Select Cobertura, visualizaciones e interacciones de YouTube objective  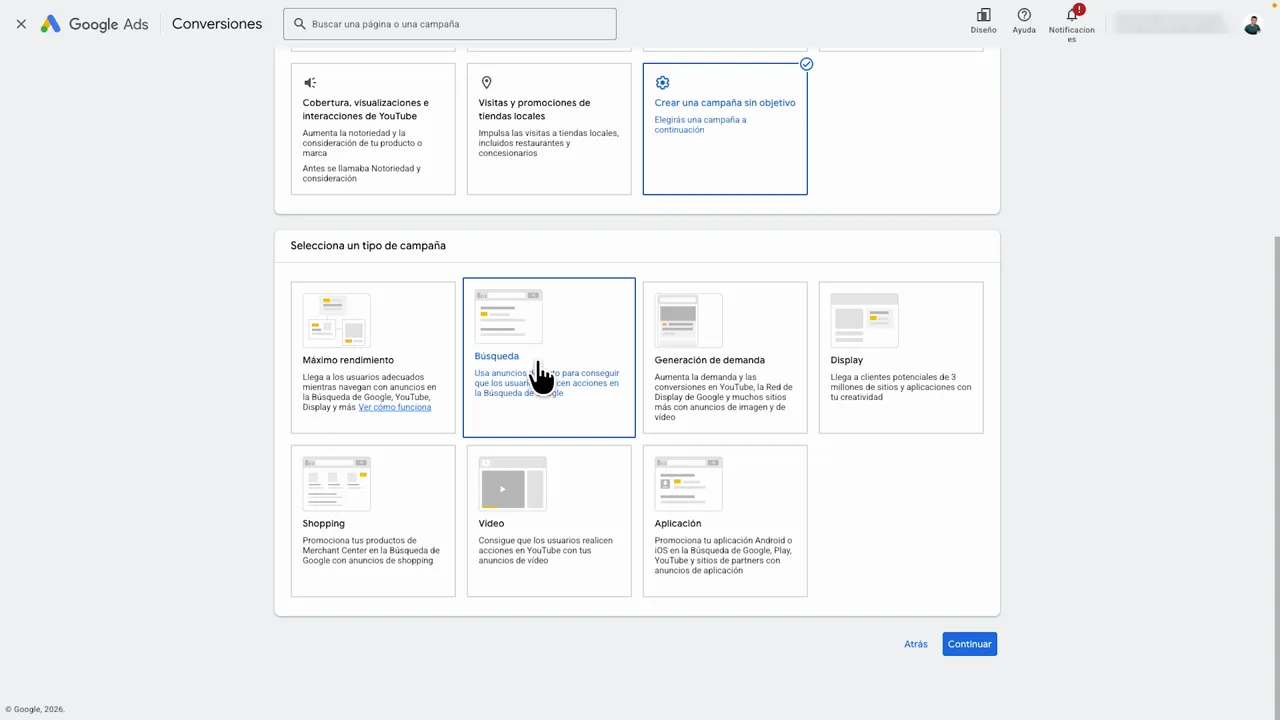pyautogui.click(x=373, y=129)
